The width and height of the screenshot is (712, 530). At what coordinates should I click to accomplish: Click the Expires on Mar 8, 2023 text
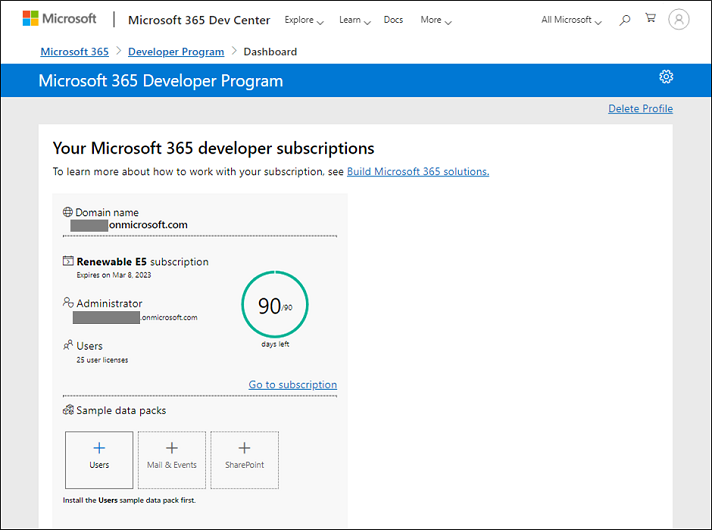(x=114, y=275)
